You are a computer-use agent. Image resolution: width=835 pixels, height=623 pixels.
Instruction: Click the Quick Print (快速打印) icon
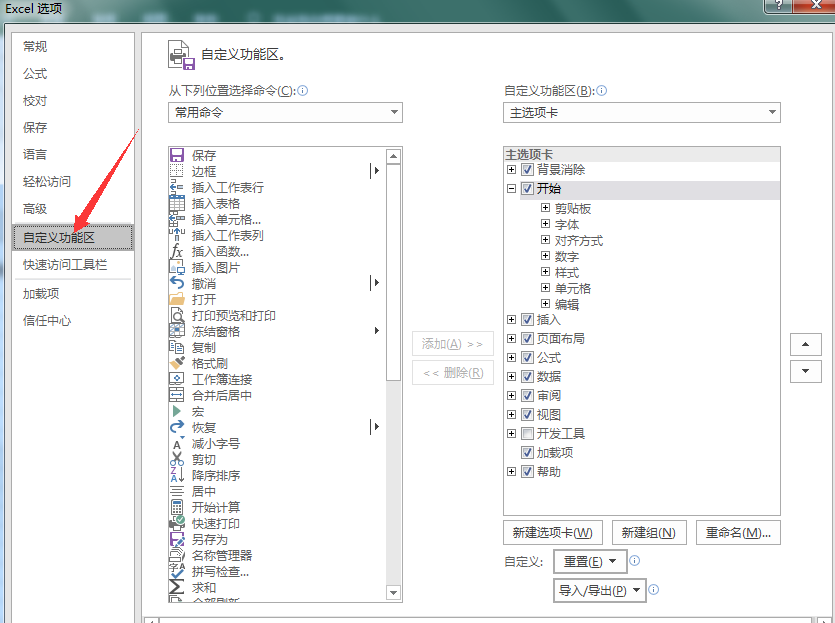click(x=177, y=523)
